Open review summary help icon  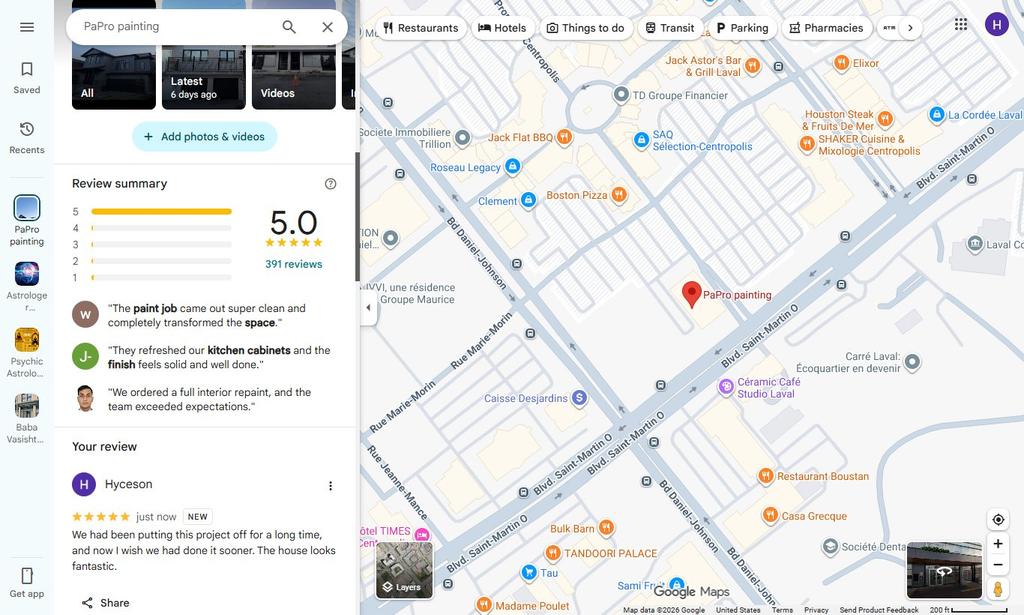(x=330, y=183)
